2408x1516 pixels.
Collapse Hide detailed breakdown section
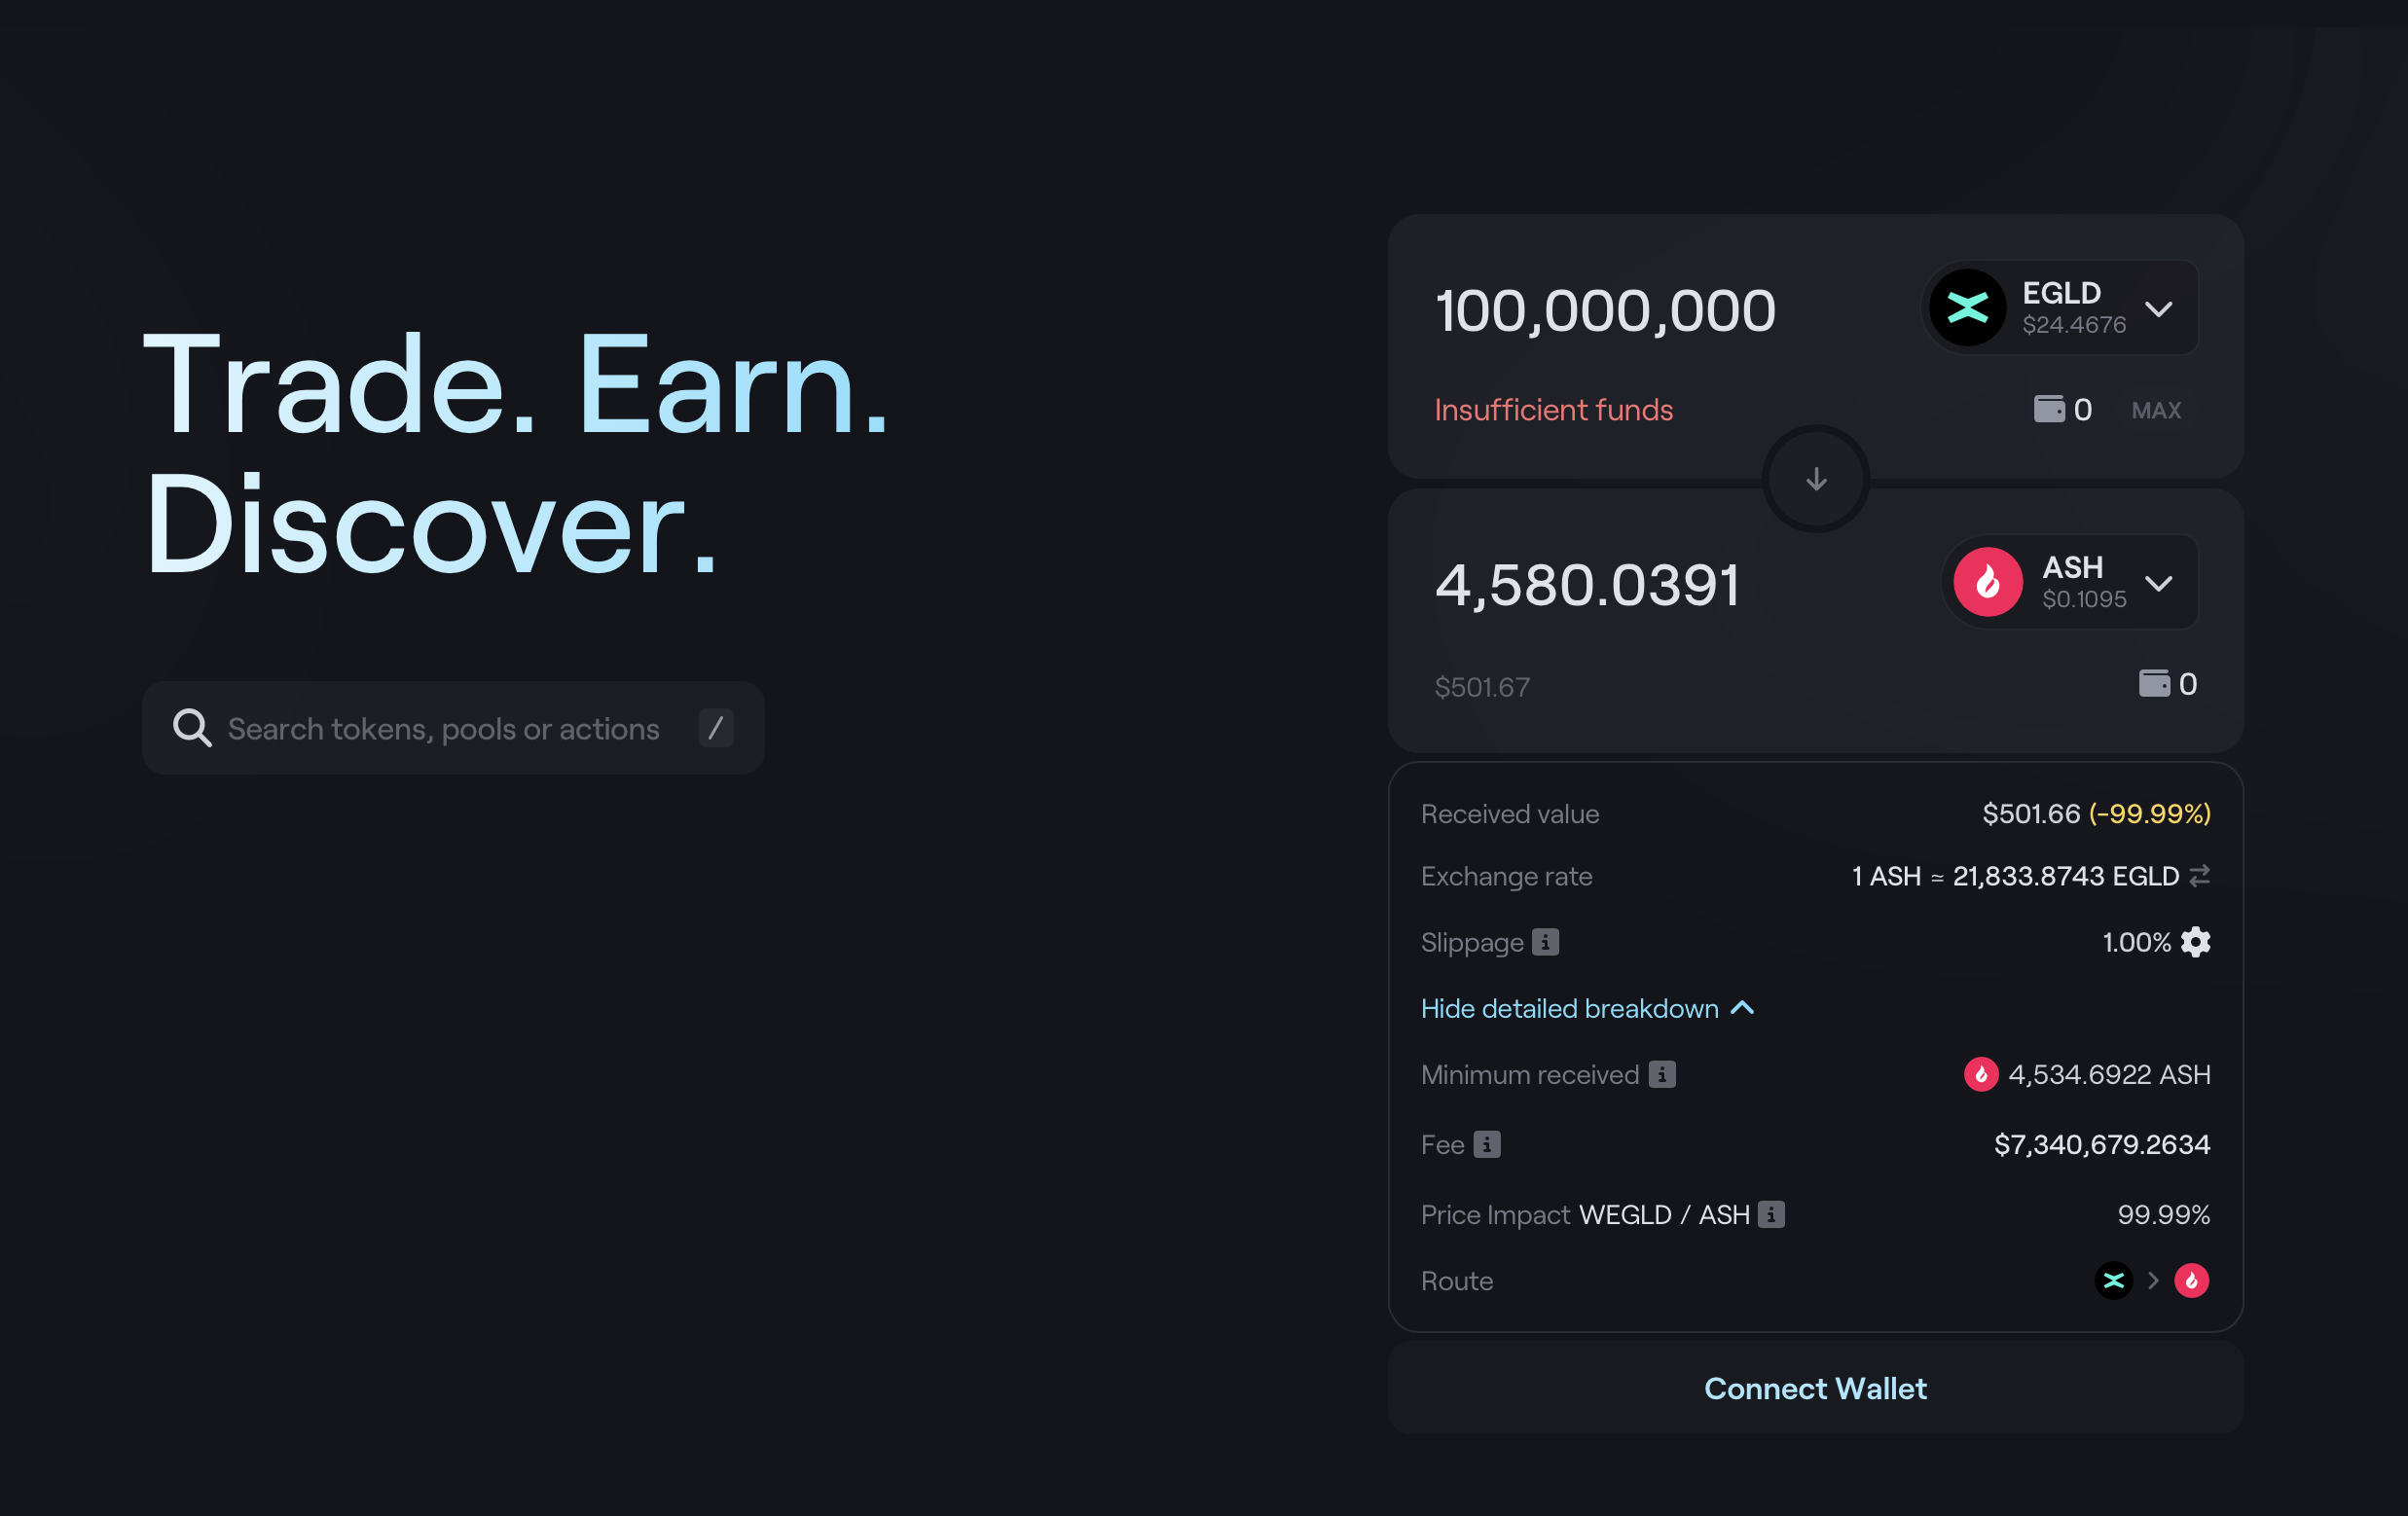[x=1588, y=1008]
